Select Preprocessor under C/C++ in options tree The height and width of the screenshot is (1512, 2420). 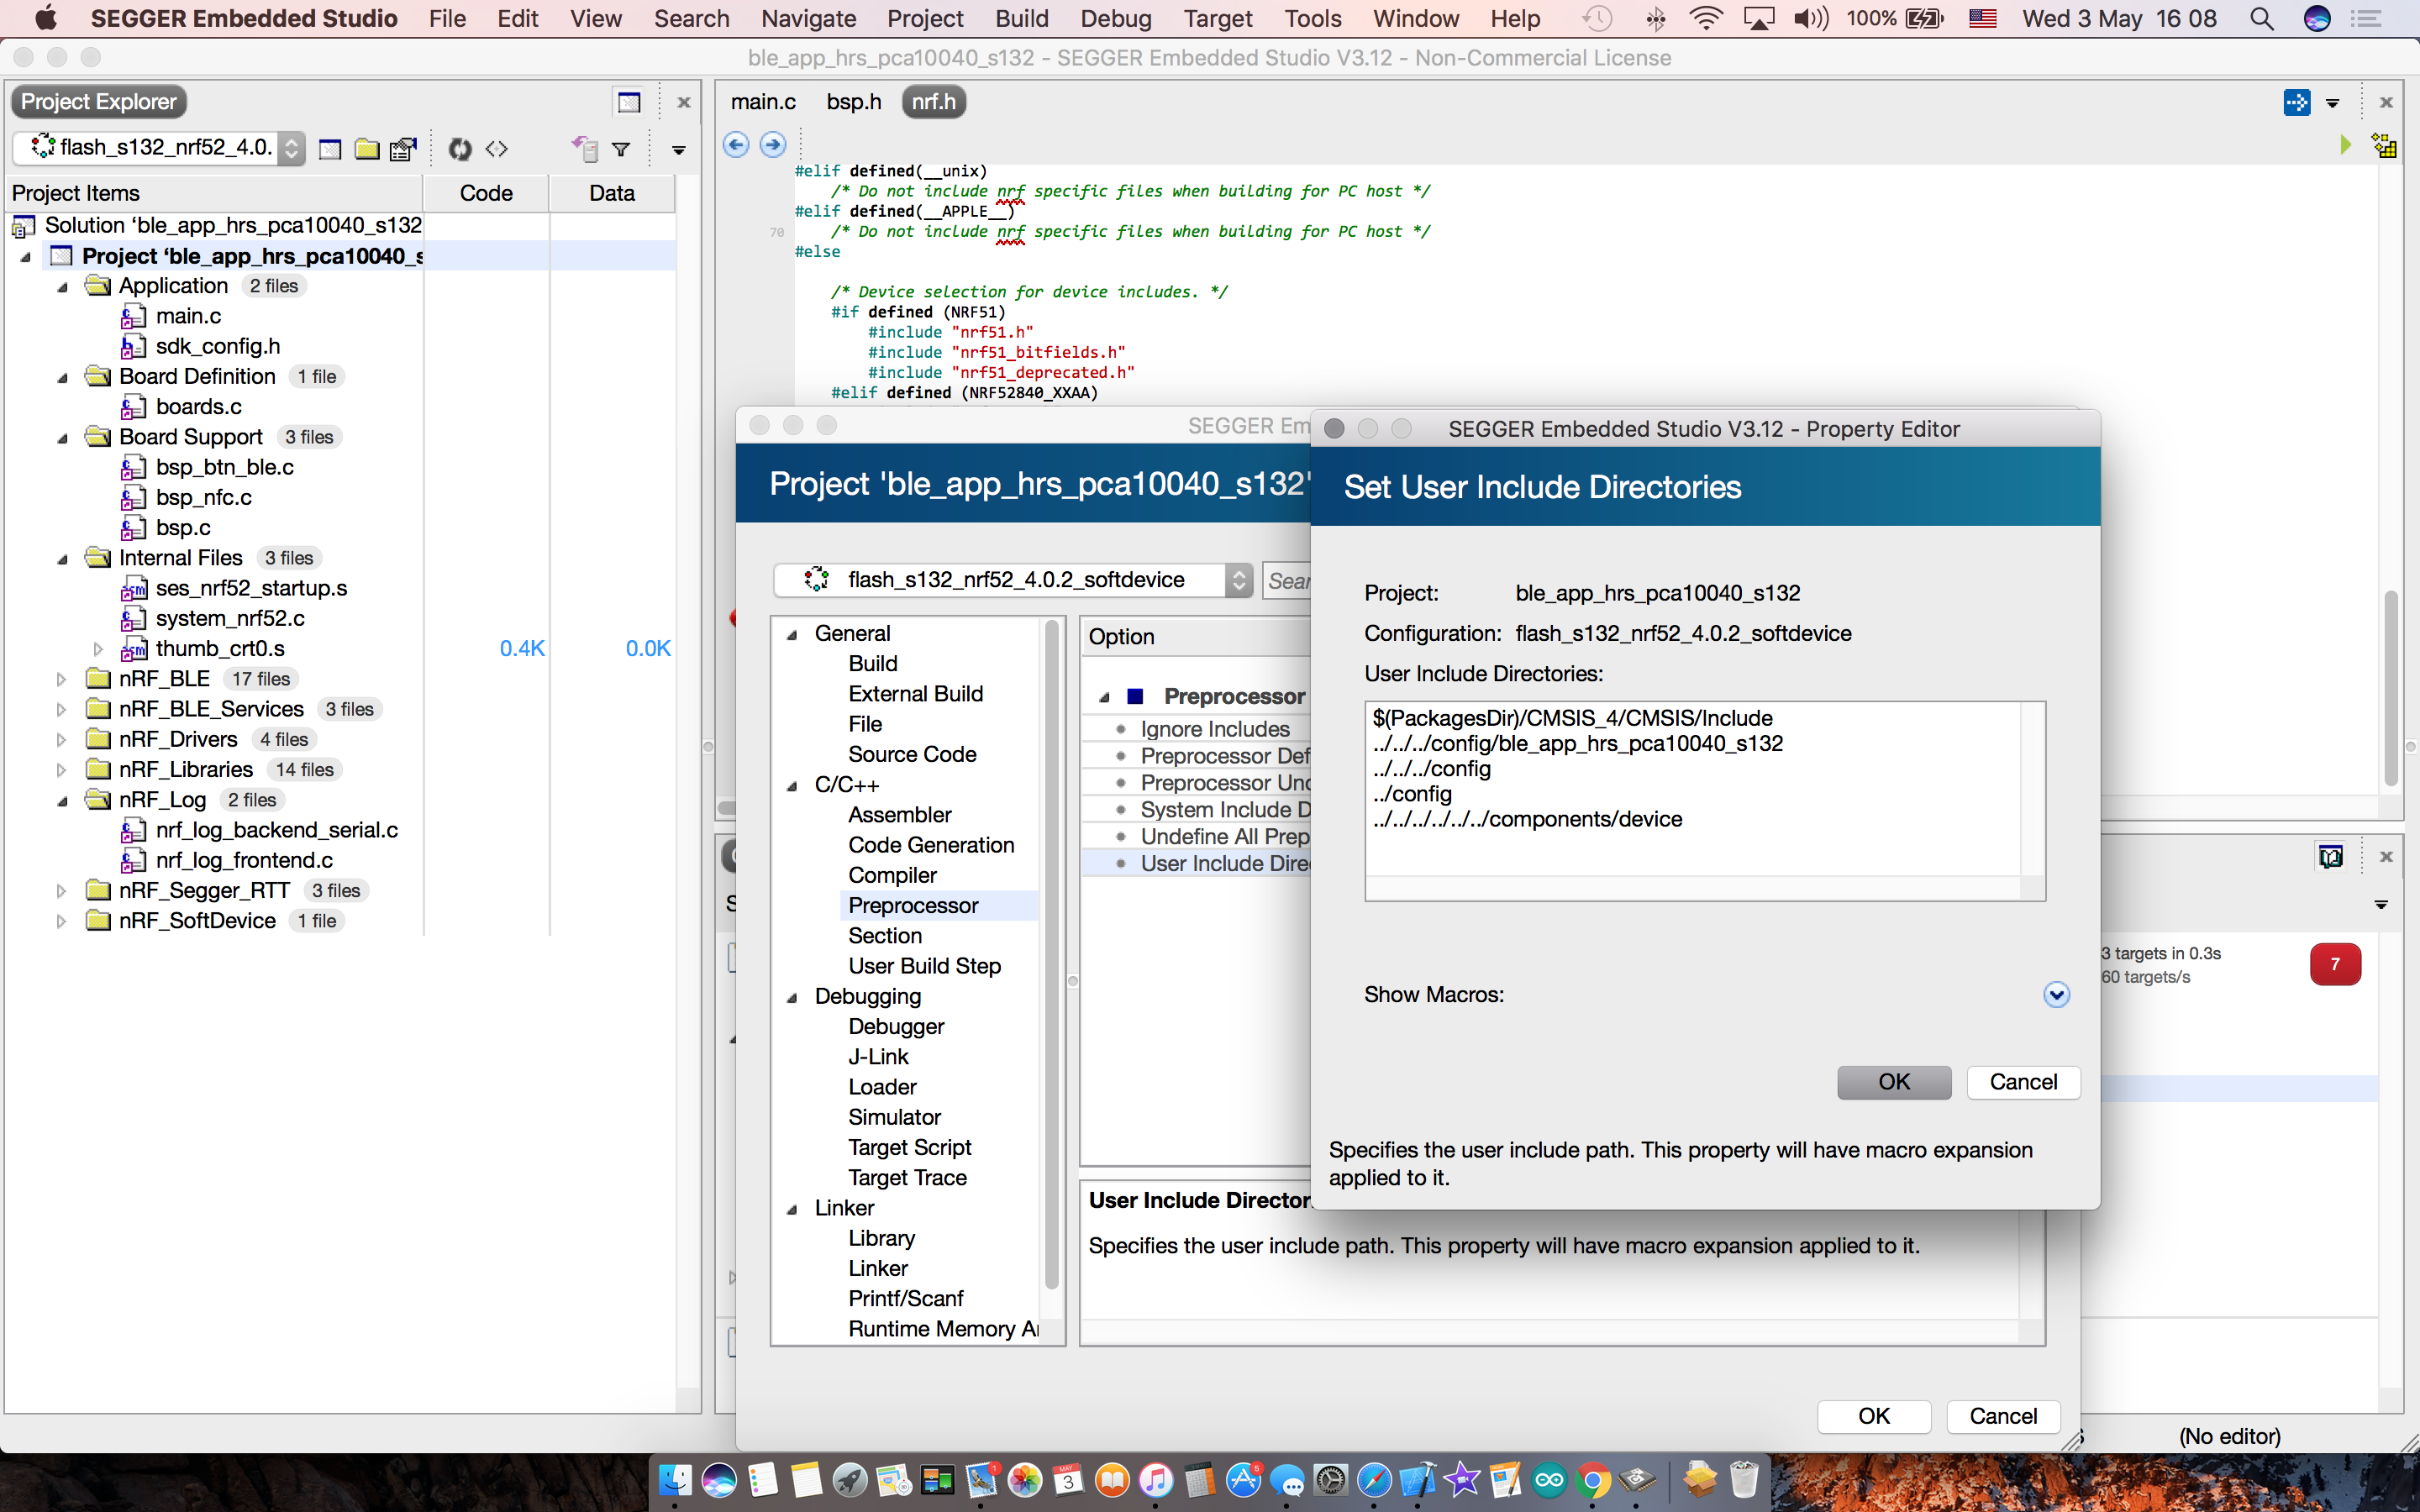pos(913,906)
